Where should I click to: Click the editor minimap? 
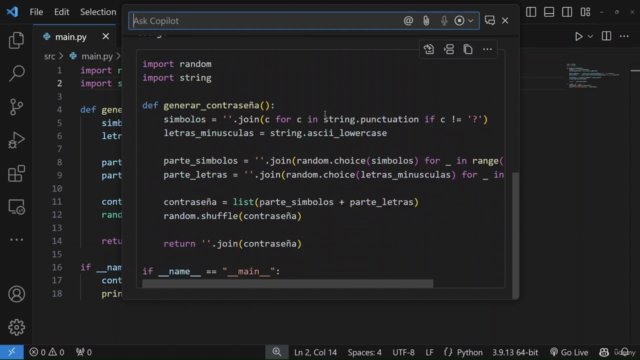(x=593, y=76)
